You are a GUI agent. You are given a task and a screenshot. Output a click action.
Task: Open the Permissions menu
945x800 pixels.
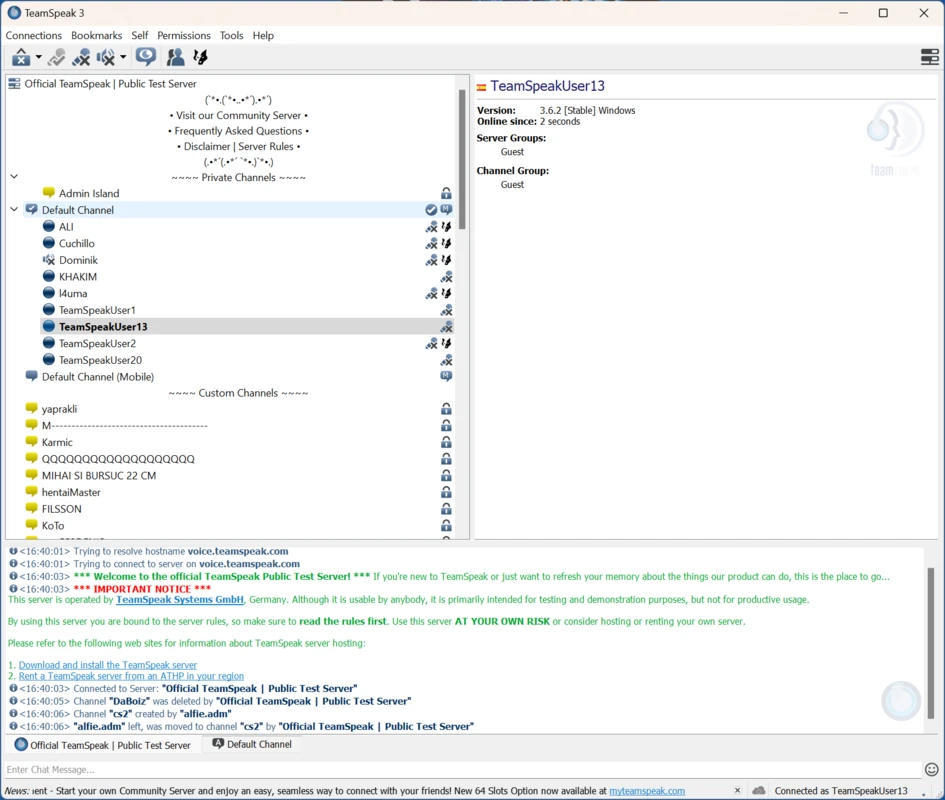point(184,35)
